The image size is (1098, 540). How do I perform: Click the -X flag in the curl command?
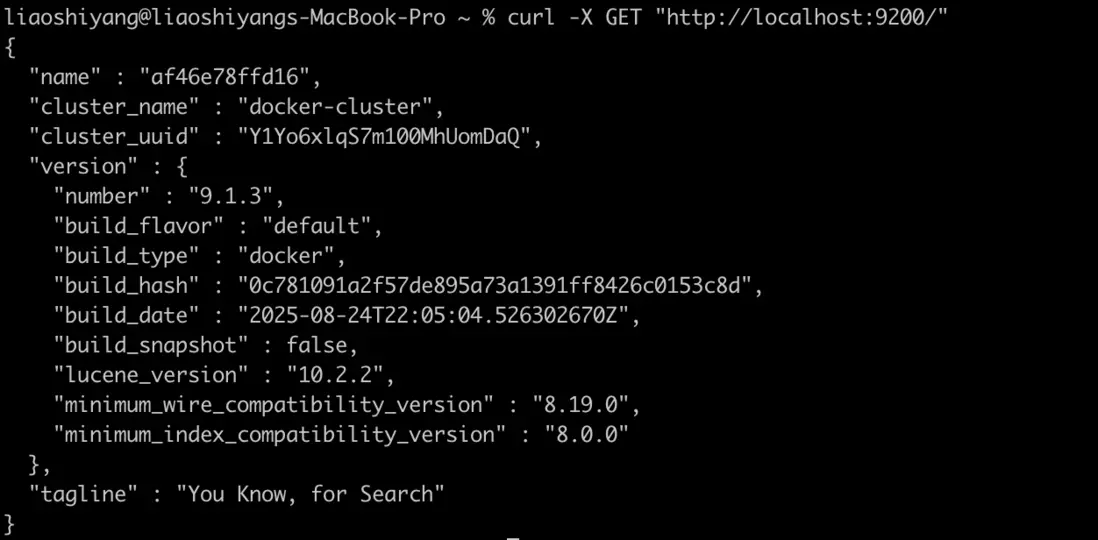580,17
